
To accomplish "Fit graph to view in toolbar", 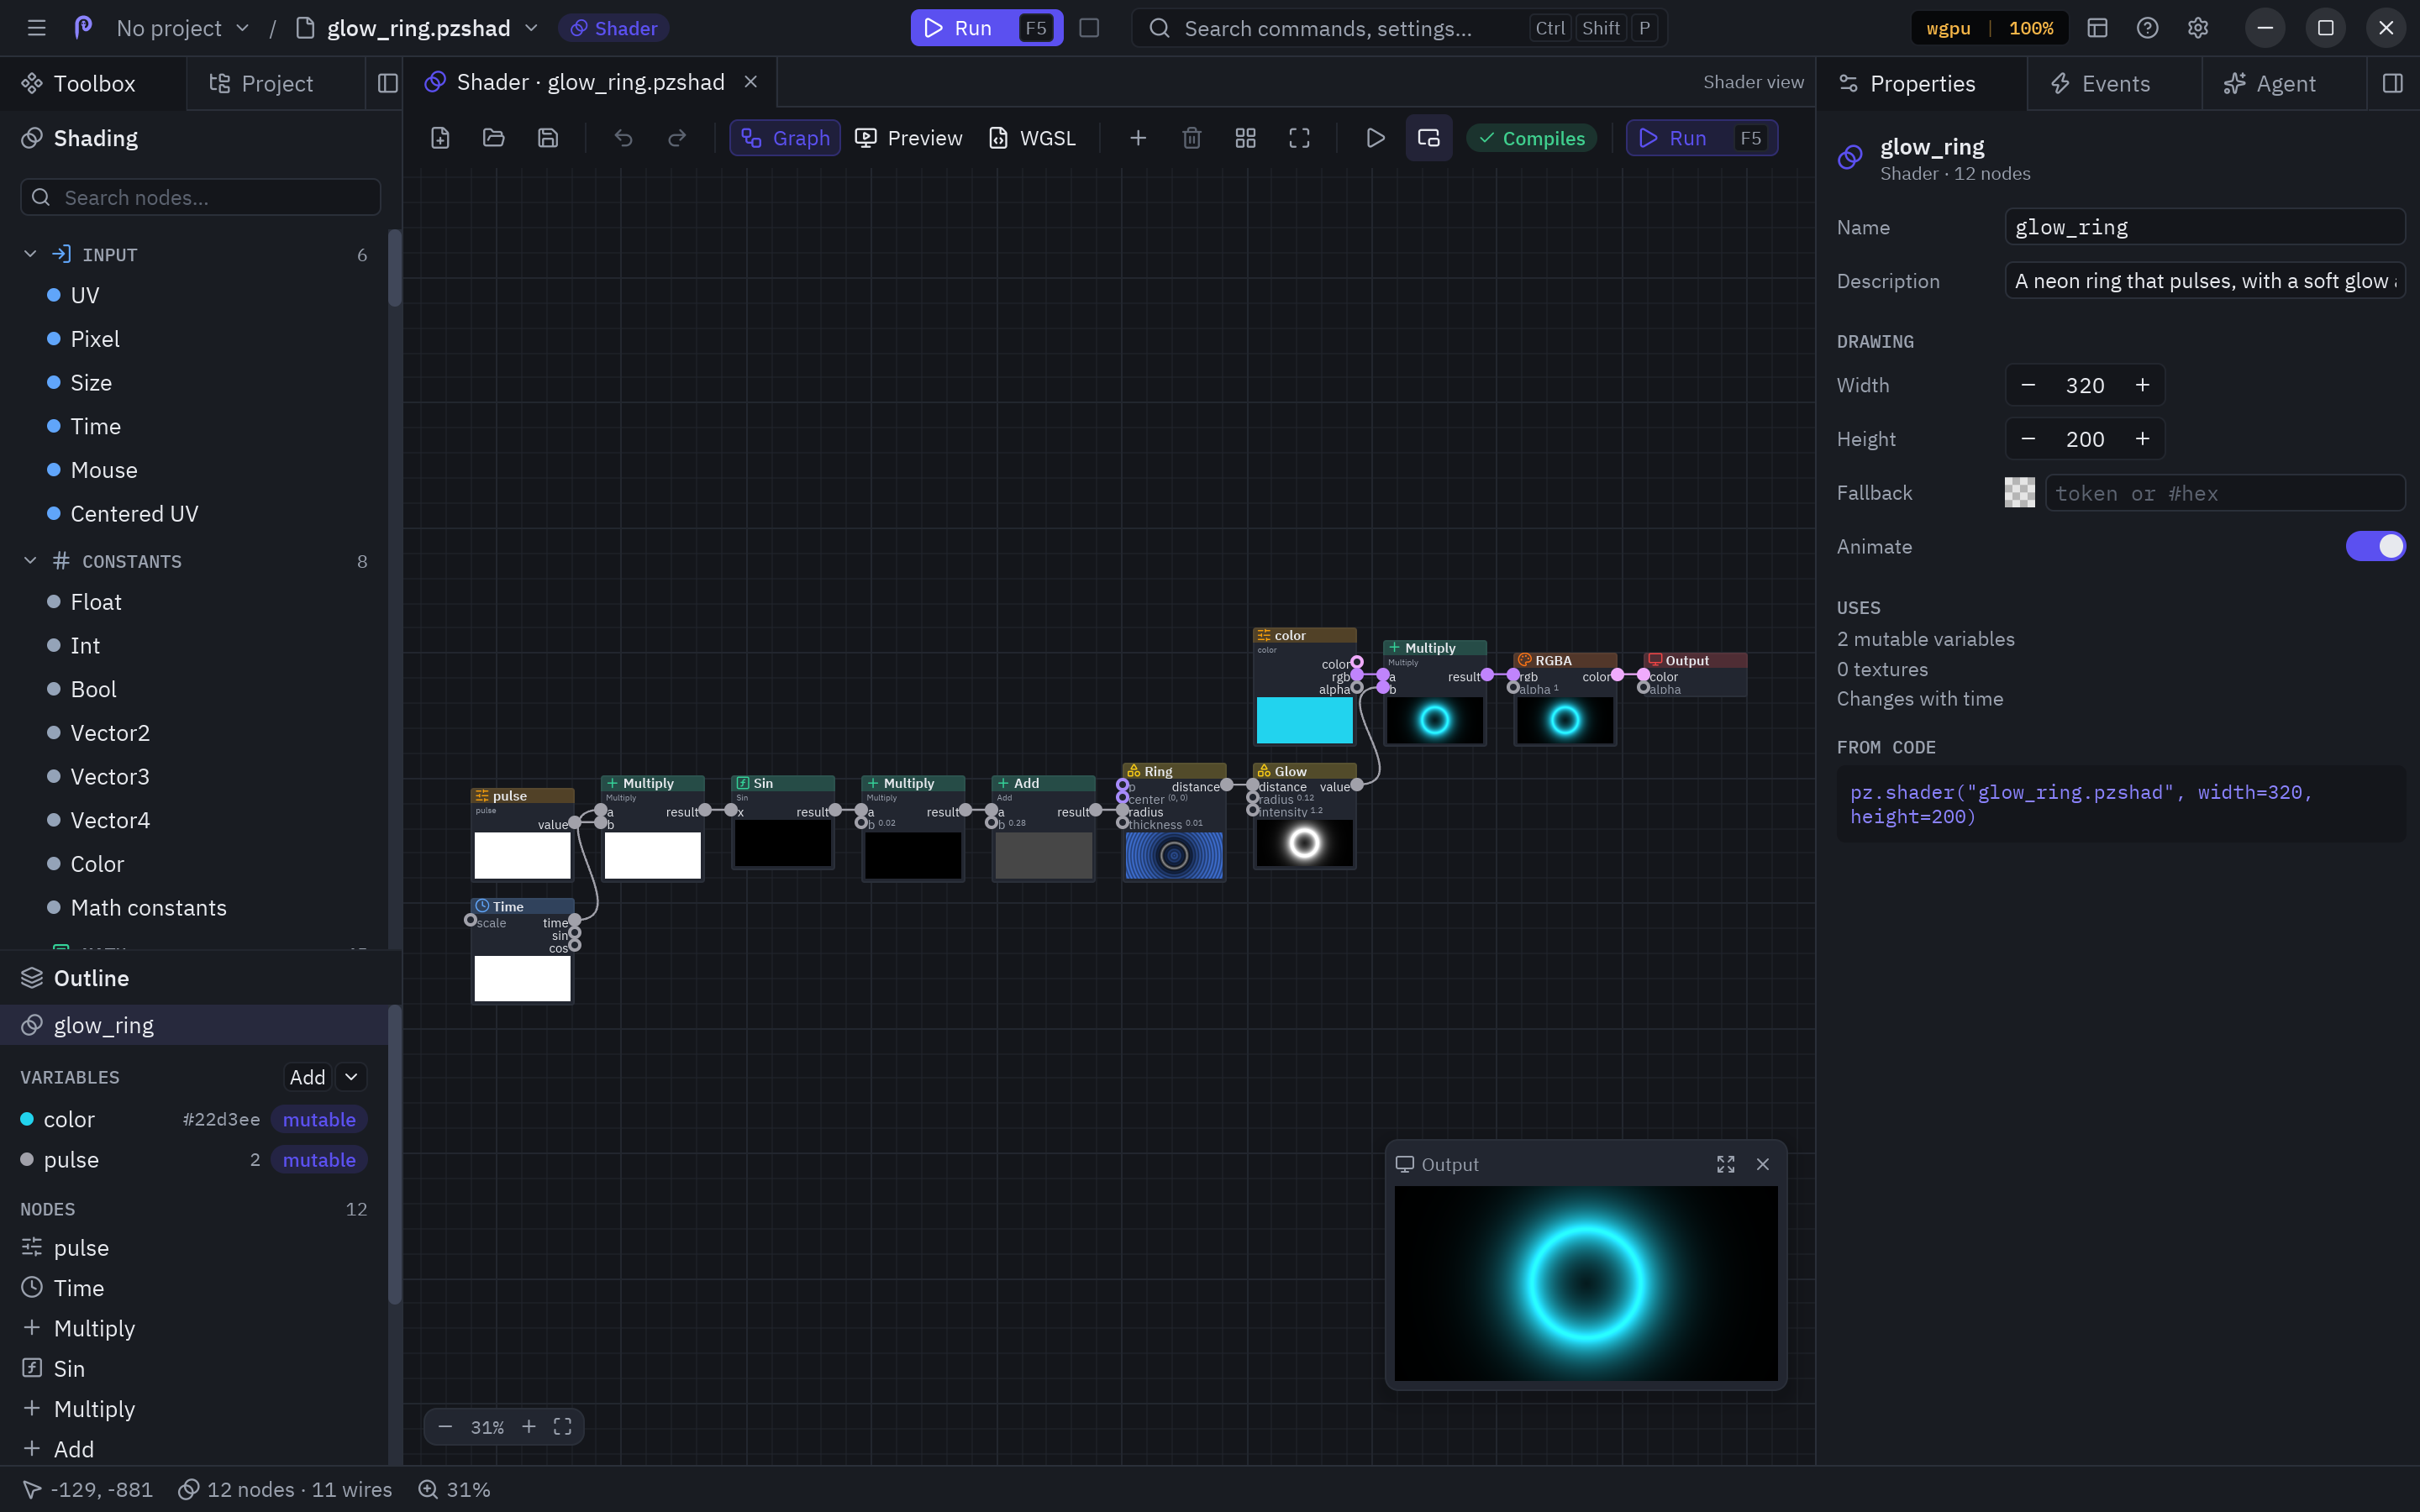I will (1299, 138).
